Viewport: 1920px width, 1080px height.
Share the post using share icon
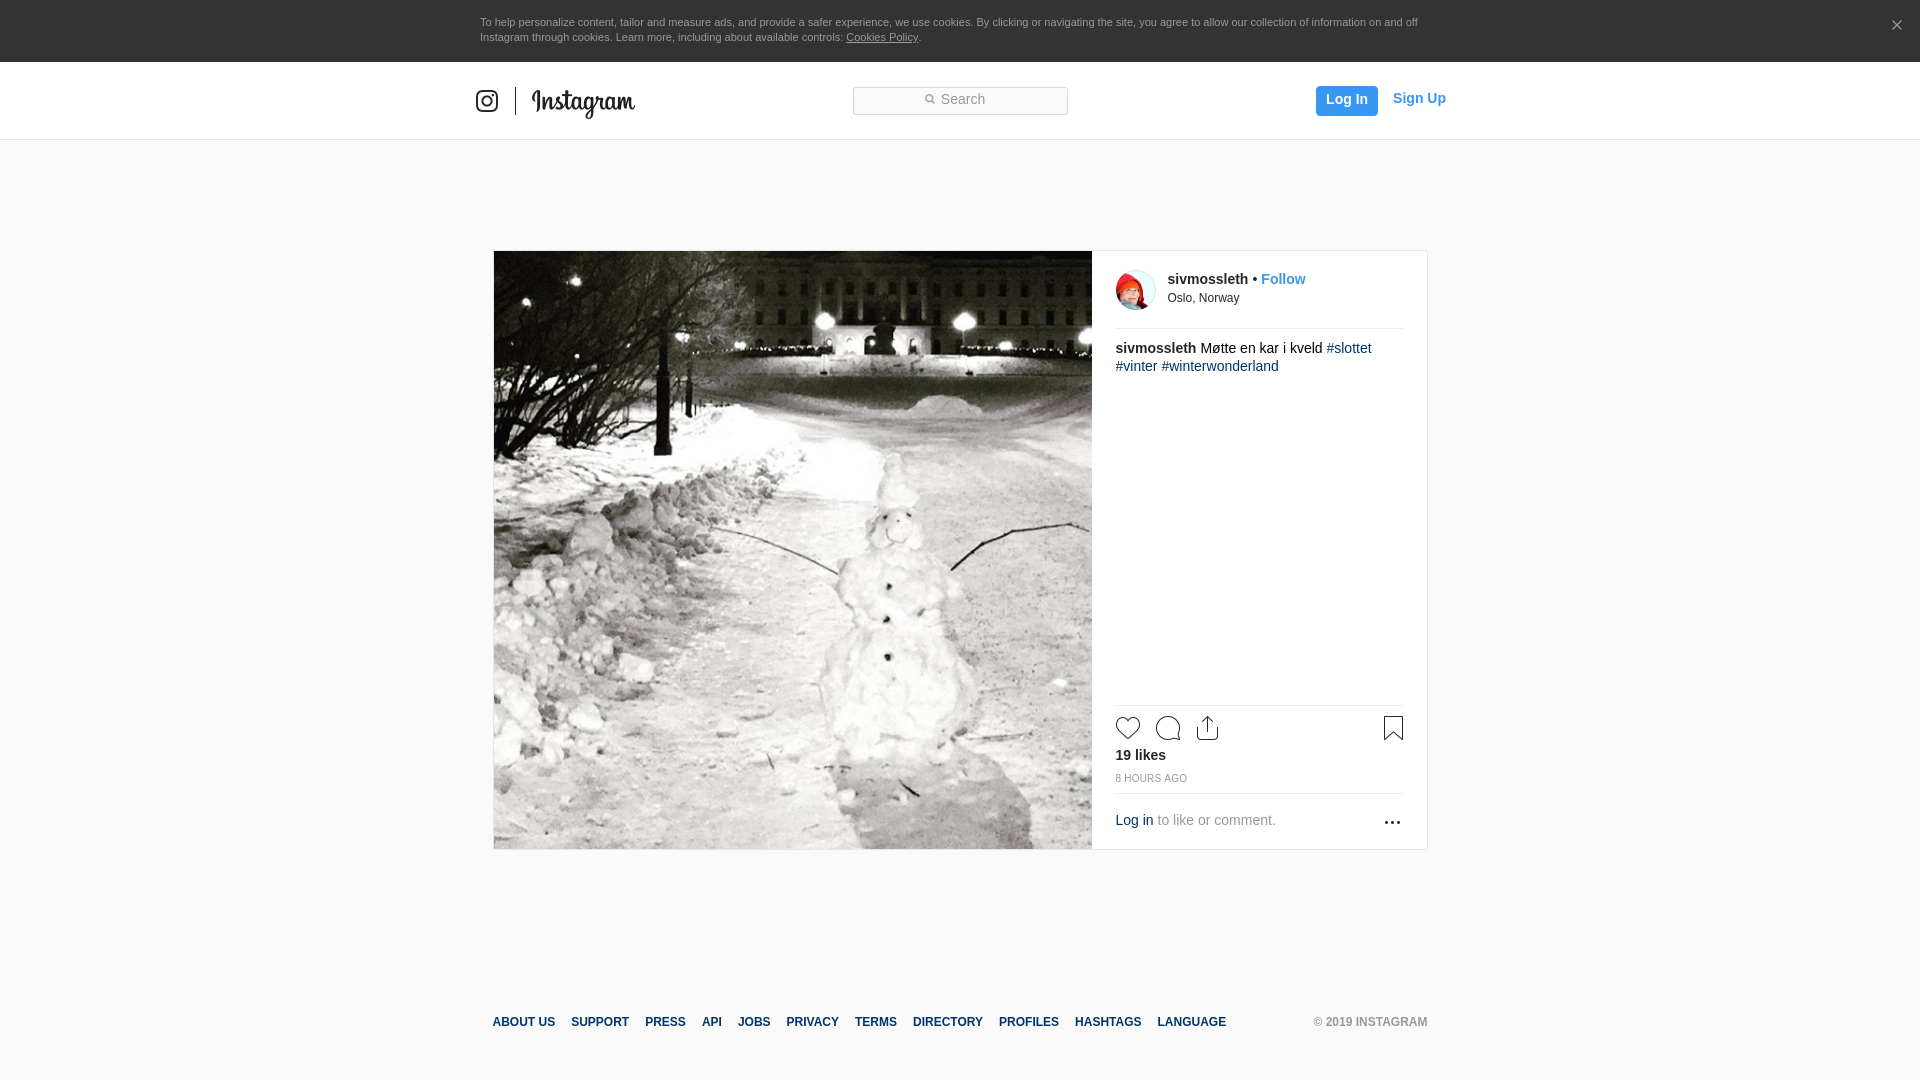[1207, 728]
